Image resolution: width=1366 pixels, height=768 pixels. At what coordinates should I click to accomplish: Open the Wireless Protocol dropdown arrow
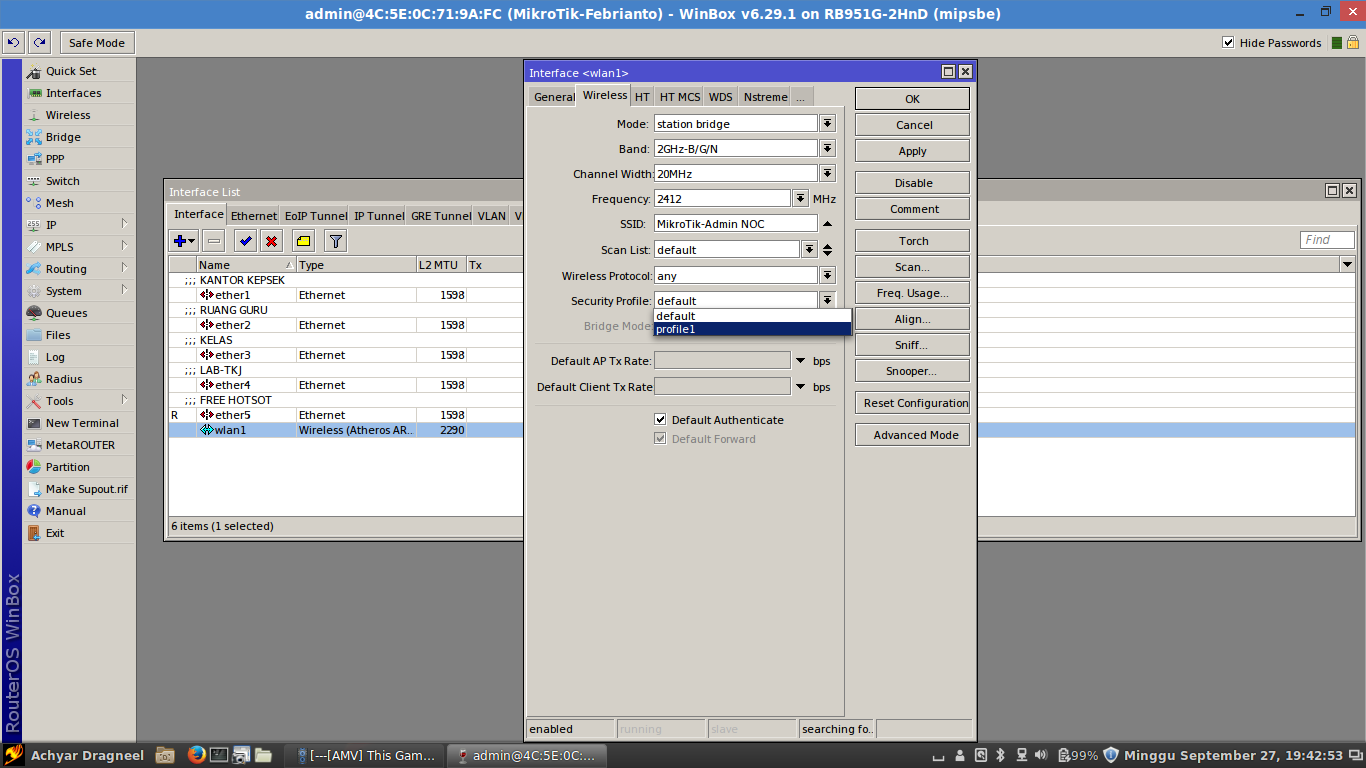tap(827, 275)
